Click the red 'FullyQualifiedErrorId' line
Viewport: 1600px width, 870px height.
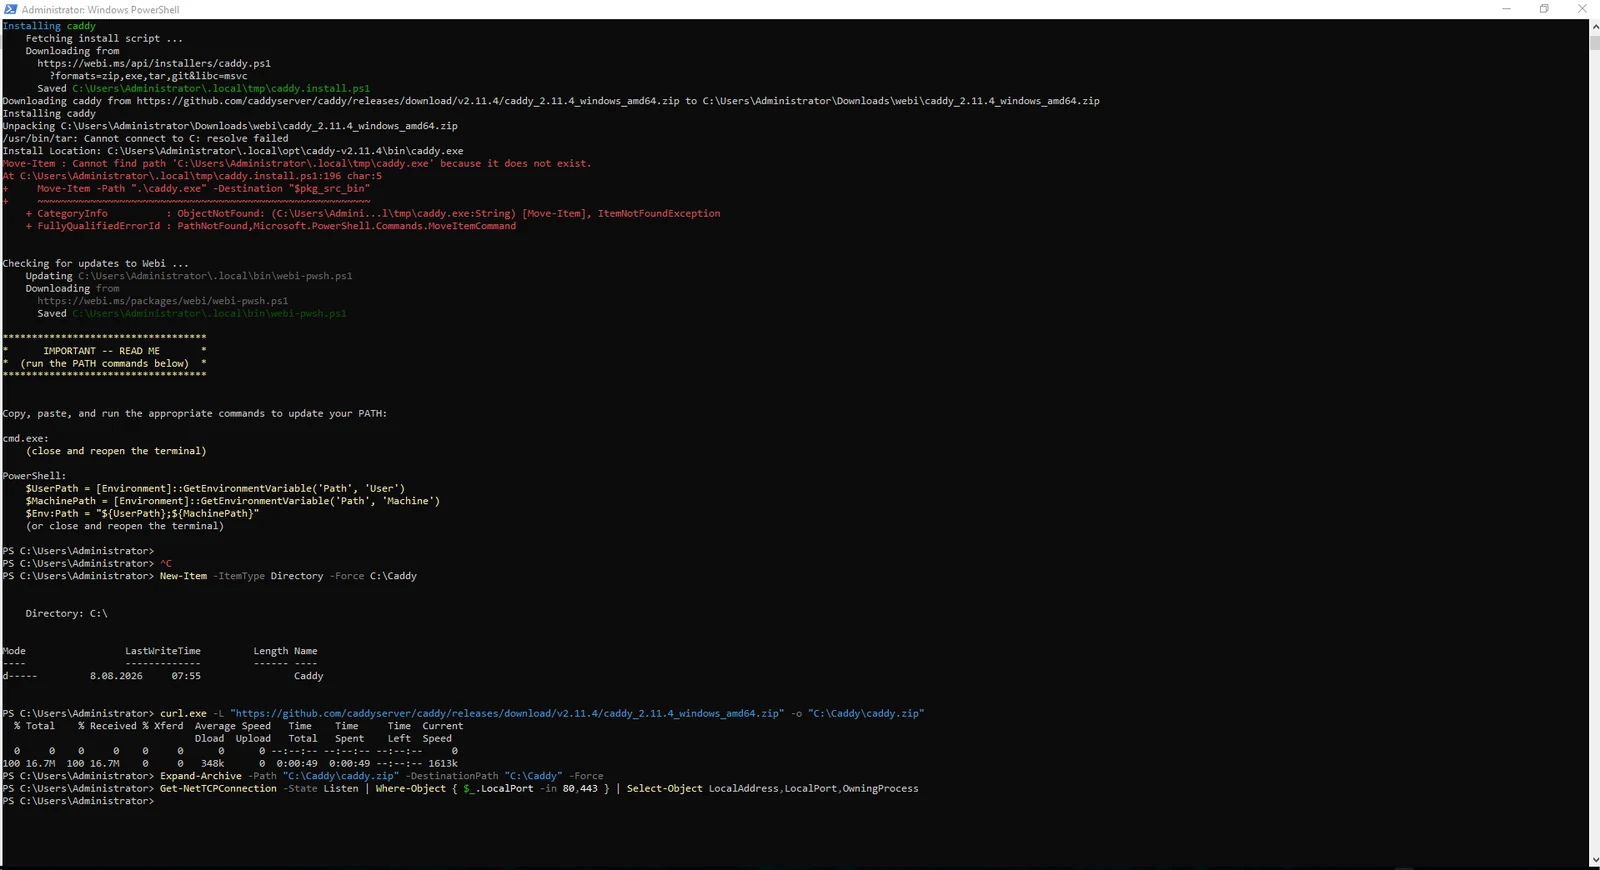(x=270, y=226)
